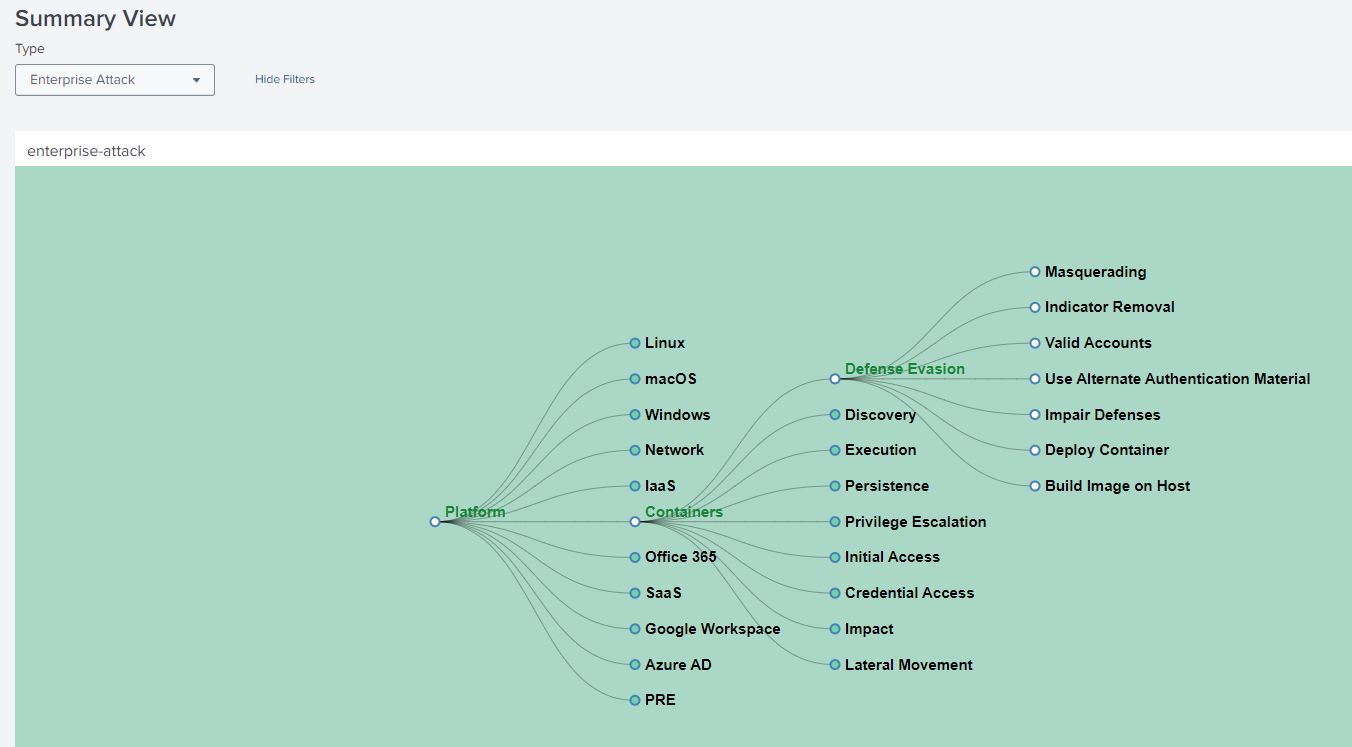The width and height of the screenshot is (1352, 747).
Task: Expand the Google Workspace node circle
Action: tap(635, 629)
